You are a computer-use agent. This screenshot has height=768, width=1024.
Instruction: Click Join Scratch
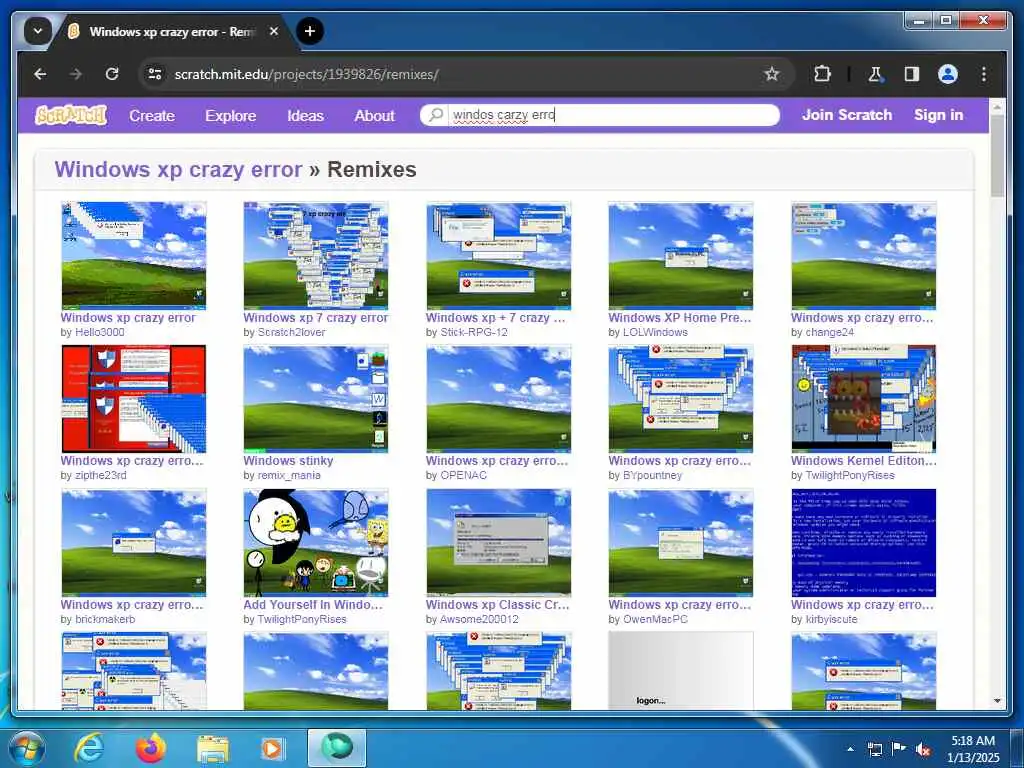coord(846,115)
